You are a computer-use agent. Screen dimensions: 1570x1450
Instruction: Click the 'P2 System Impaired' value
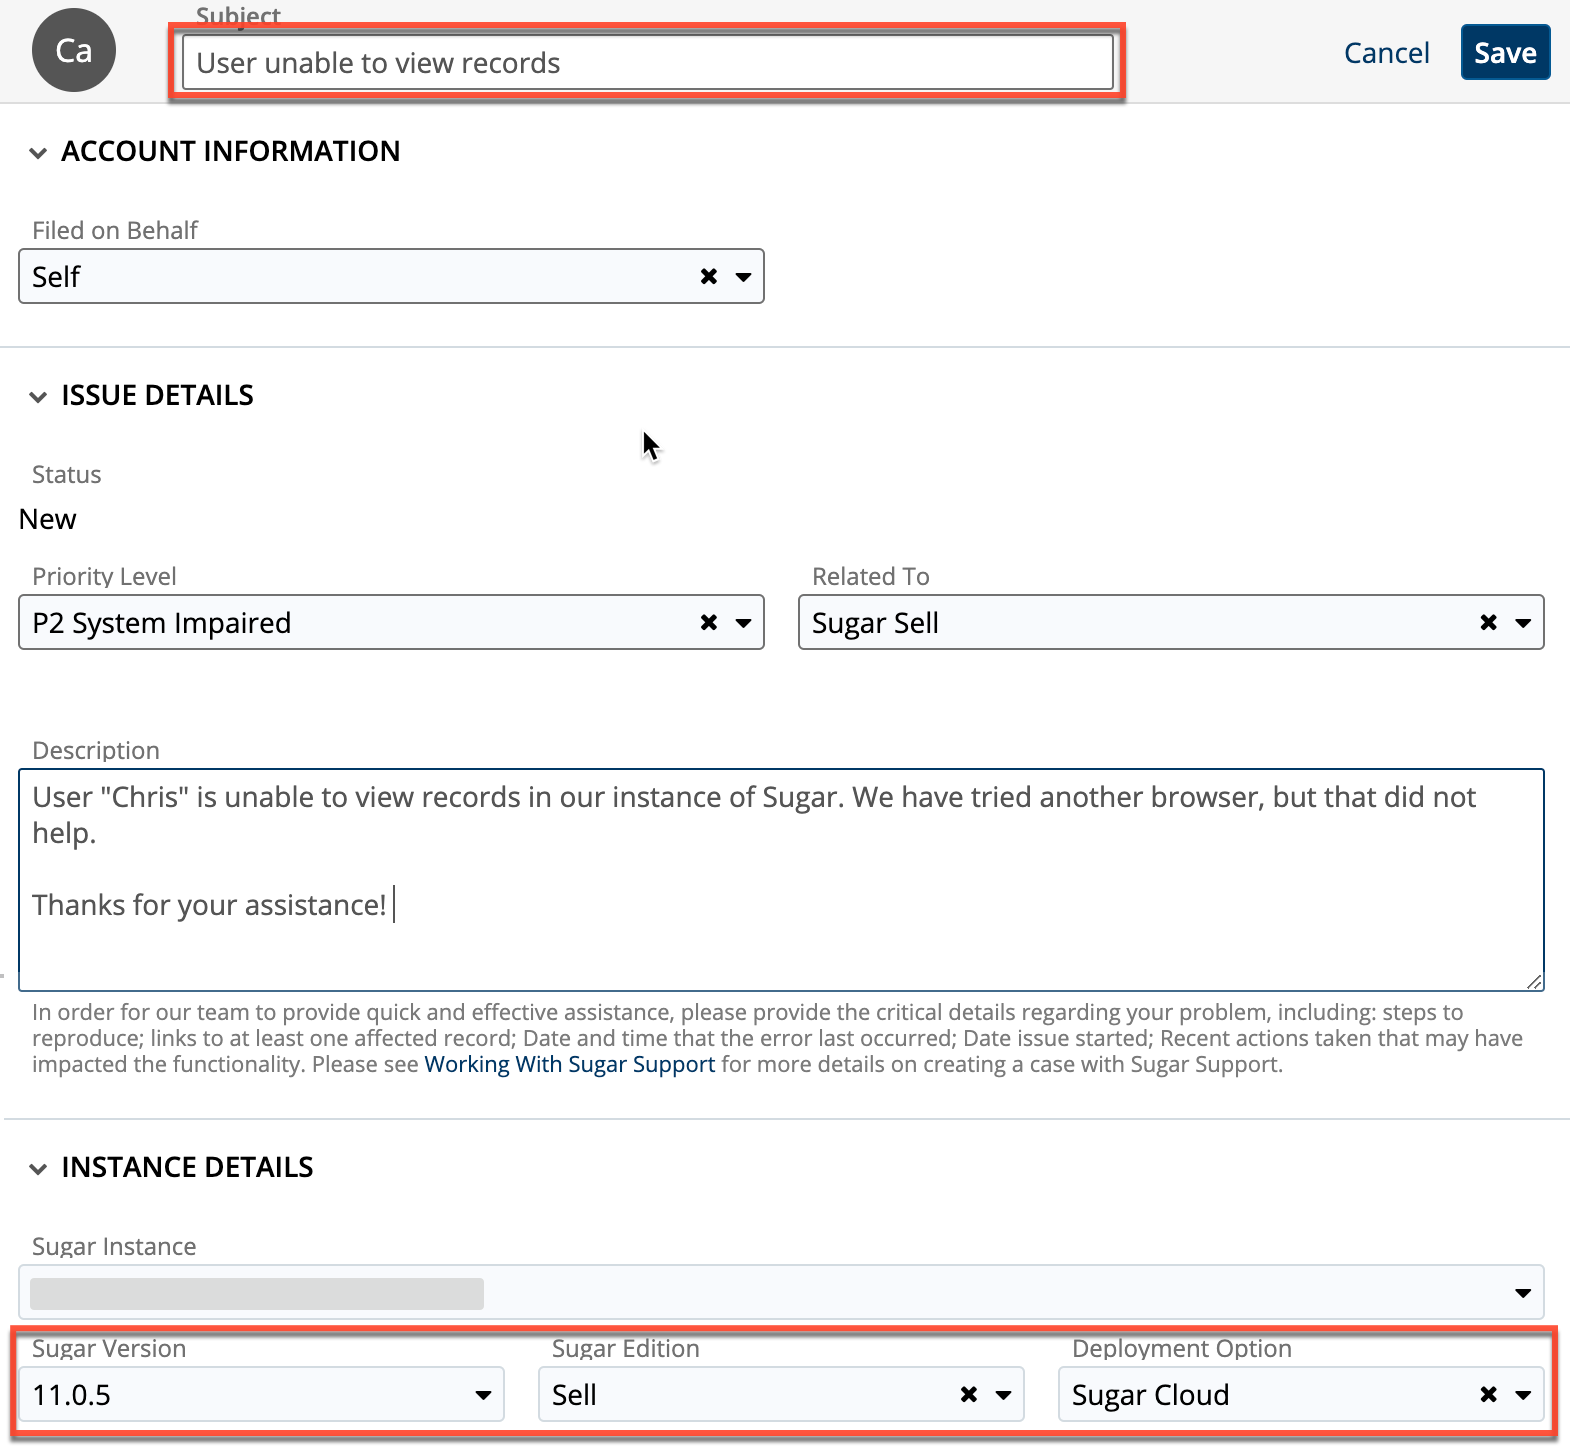(162, 623)
